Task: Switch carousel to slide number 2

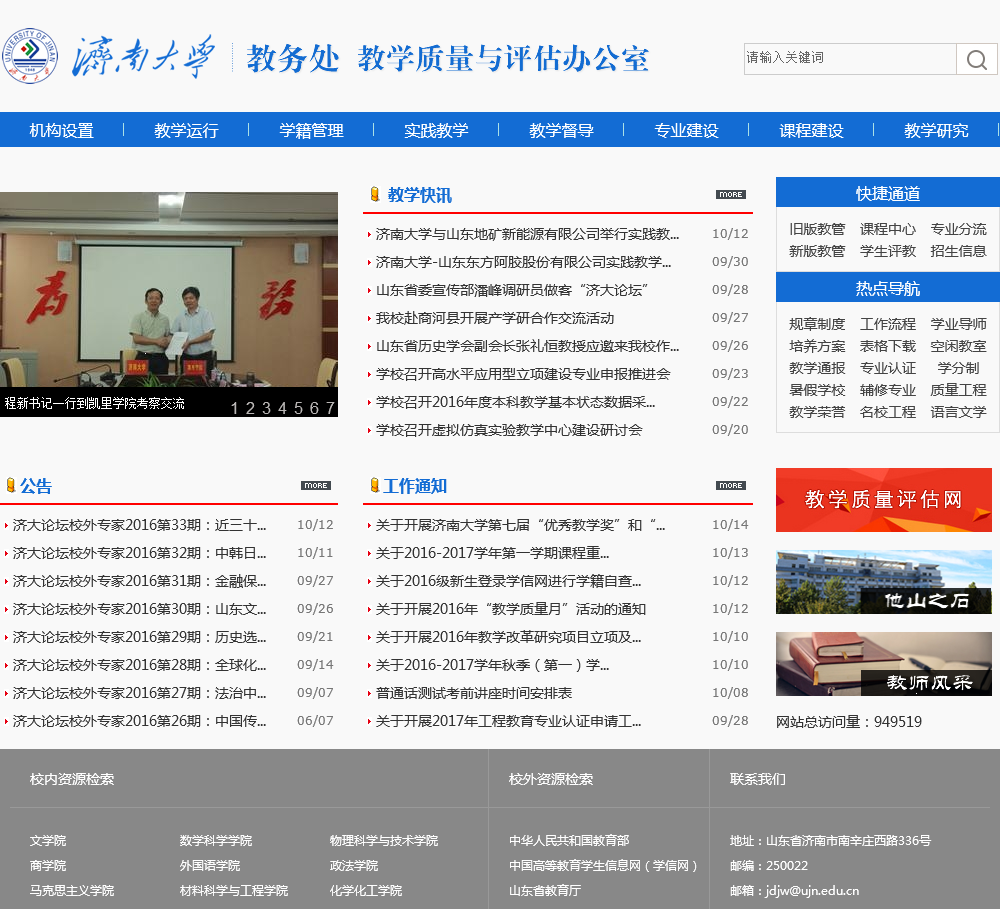Action: [x=250, y=408]
